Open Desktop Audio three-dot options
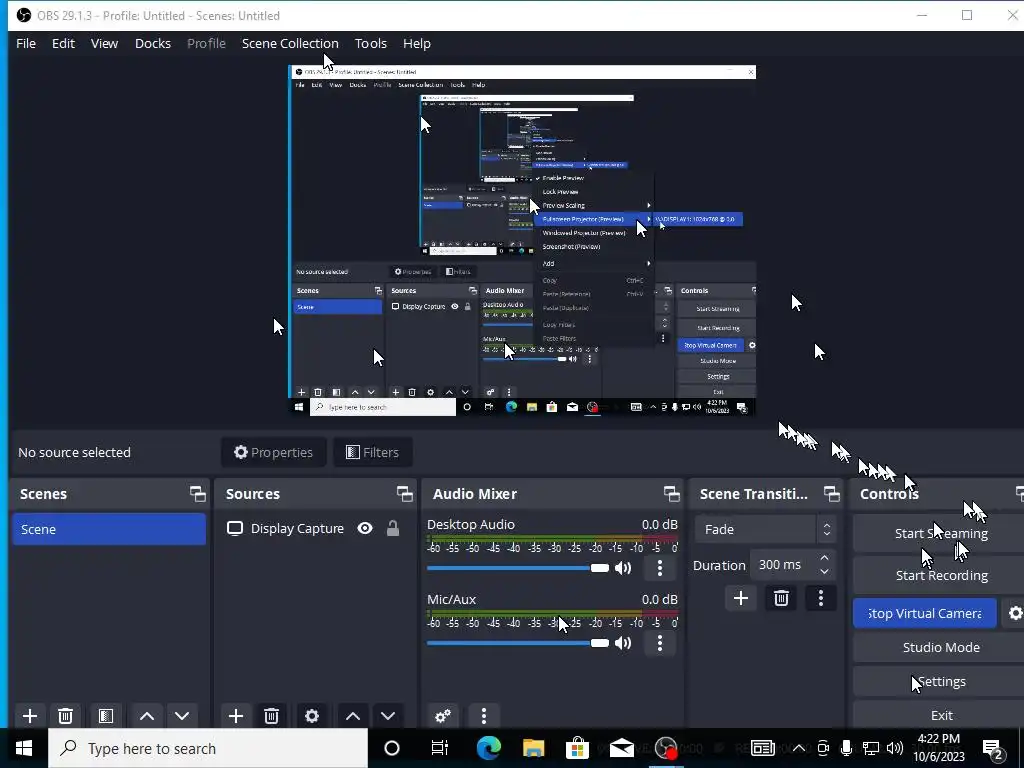This screenshot has height=768, width=1024. 660,568
